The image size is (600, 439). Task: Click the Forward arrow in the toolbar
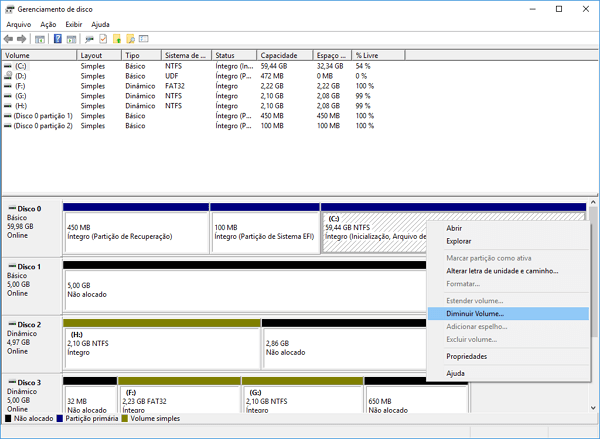21,39
